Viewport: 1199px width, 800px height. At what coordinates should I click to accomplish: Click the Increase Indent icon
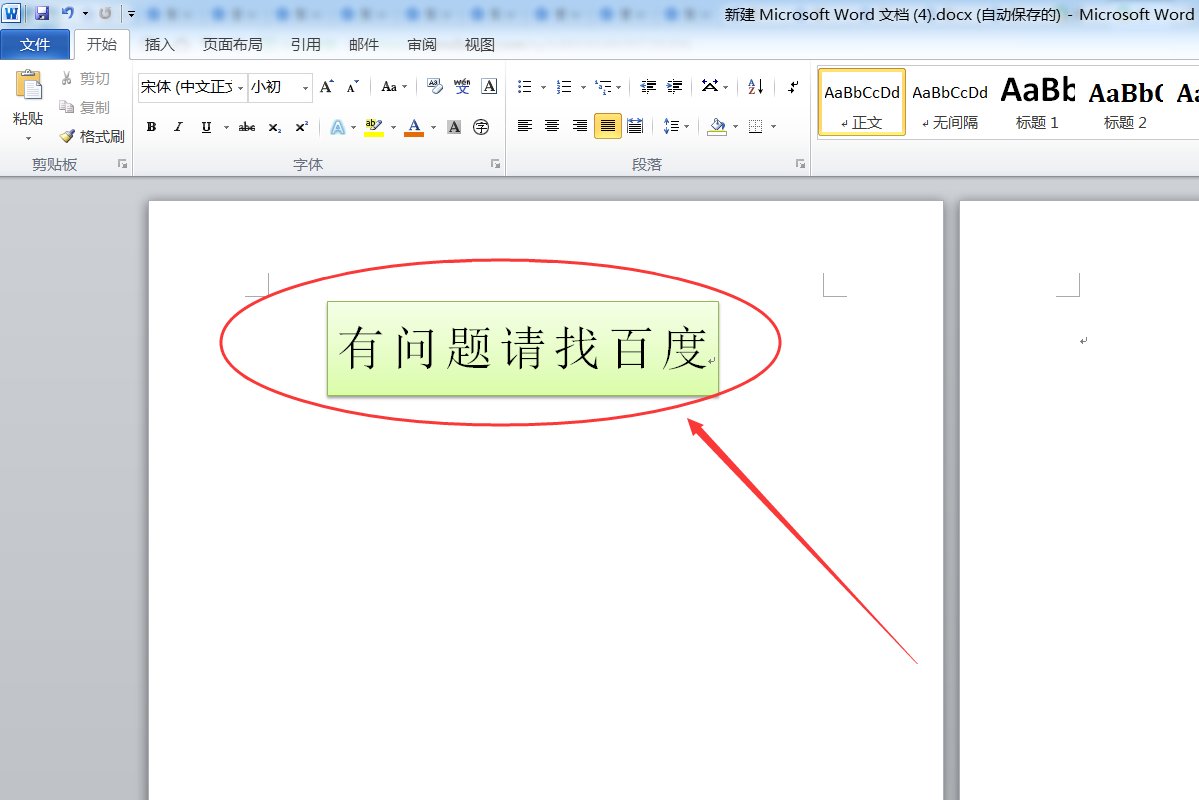click(x=674, y=86)
